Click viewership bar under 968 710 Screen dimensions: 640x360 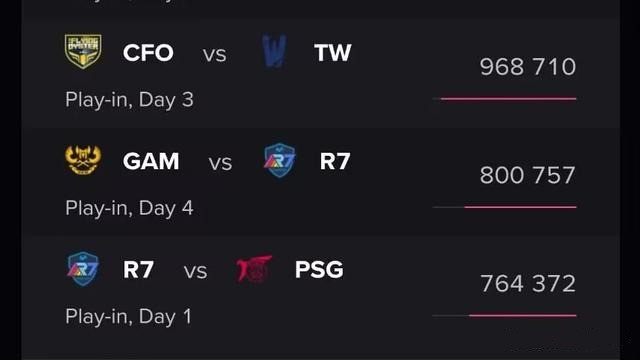[504, 99]
